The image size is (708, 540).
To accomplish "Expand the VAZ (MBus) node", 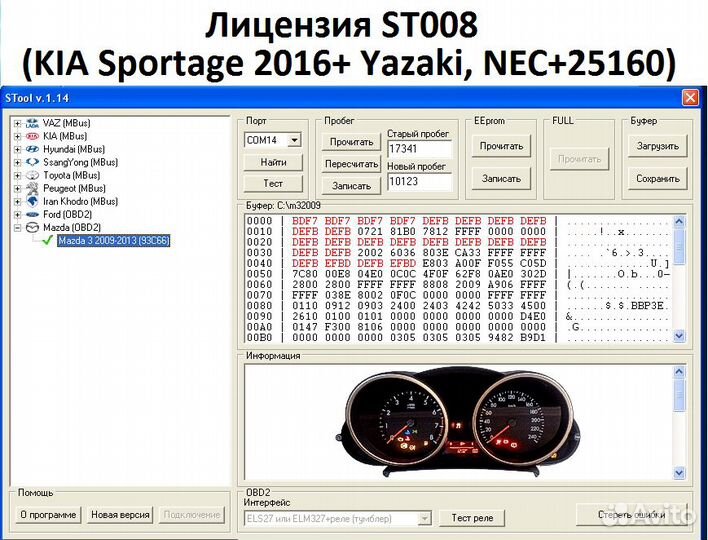I will pos(17,123).
